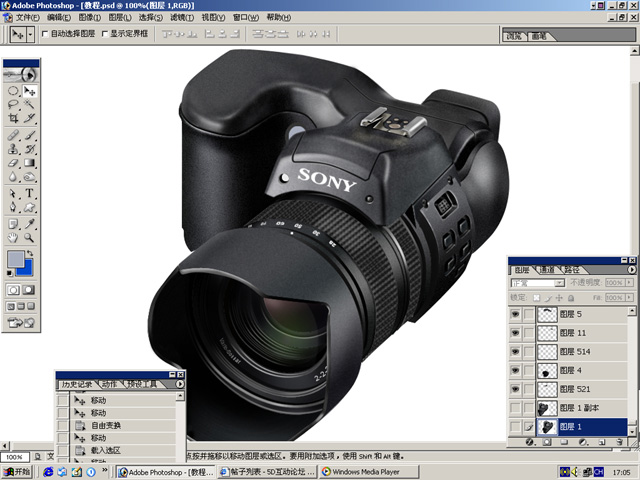
Task: Select the Brush tool
Action: (x=29, y=135)
